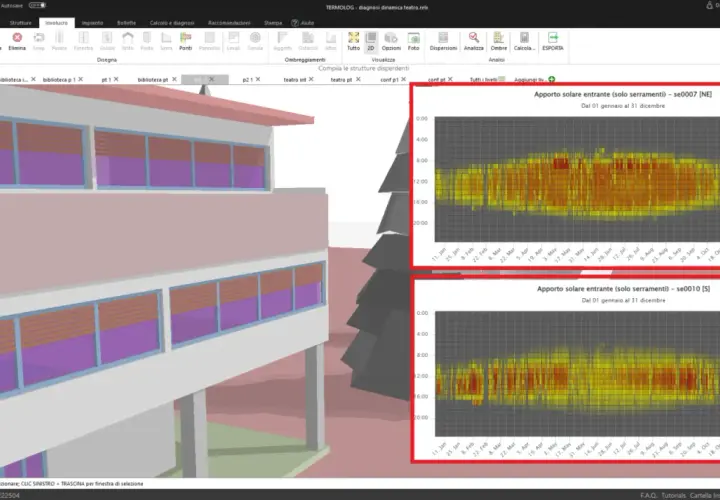Open the Ponti thermal bridges tool
Screen dimensions: 720x500
click(186, 41)
